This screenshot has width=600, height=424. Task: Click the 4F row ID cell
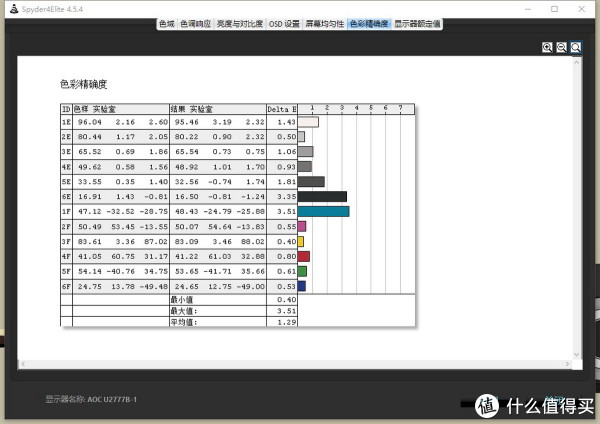66,256
